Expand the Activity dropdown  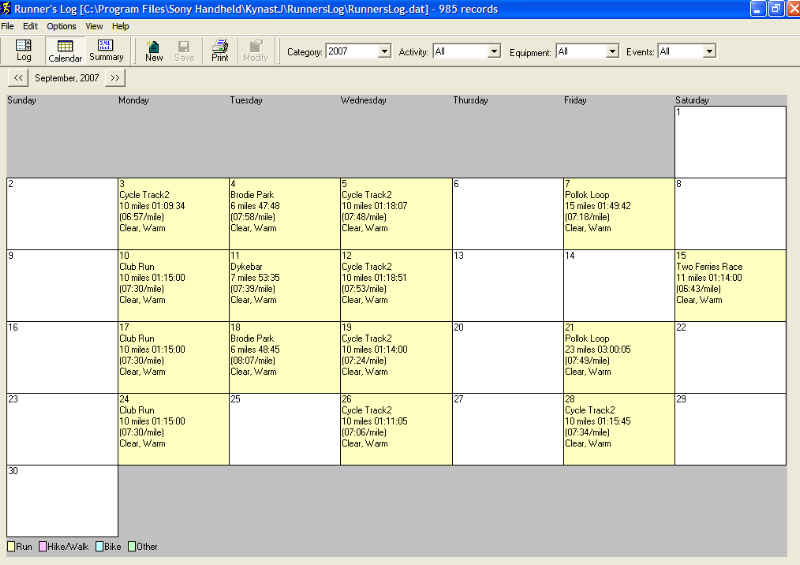[494, 52]
